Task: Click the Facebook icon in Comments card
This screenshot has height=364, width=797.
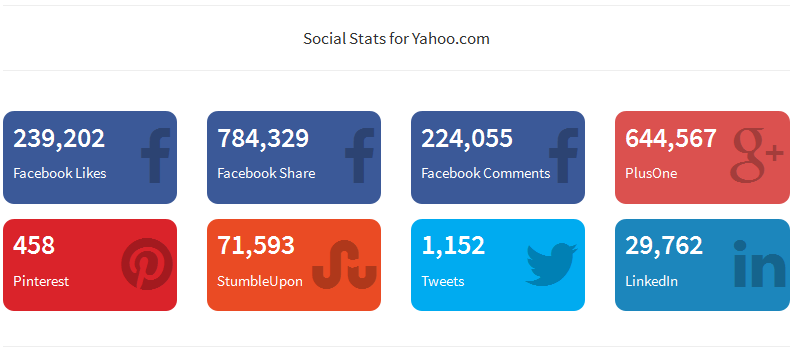Action: coord(563,156)
